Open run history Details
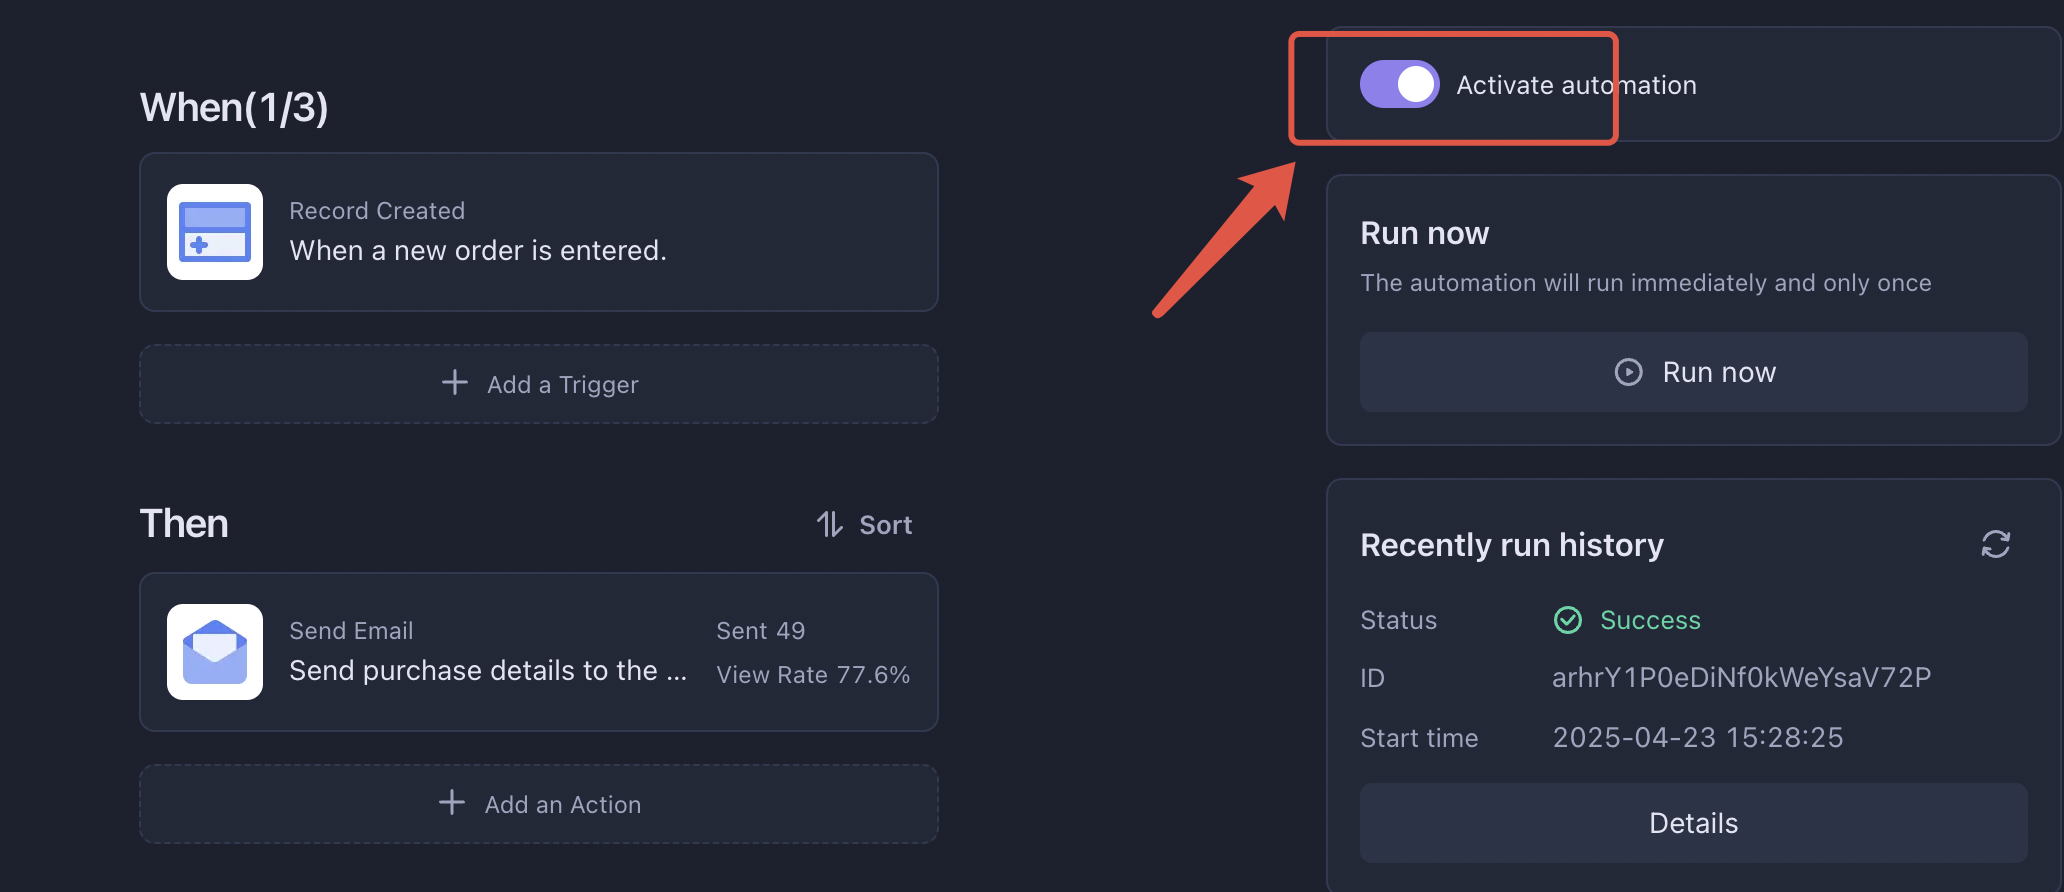The width and height of the screenshot is (2064, 892). click(1693, 823)
